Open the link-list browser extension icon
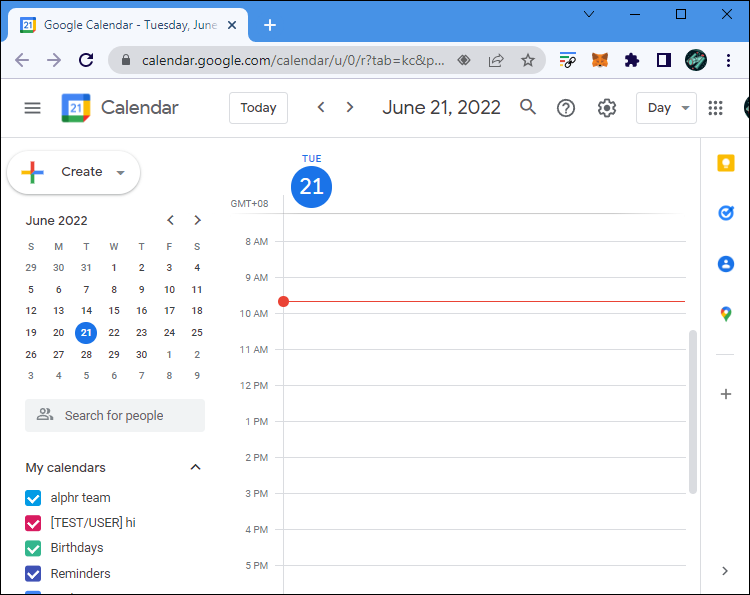750x595 pixels. point(568,60)
